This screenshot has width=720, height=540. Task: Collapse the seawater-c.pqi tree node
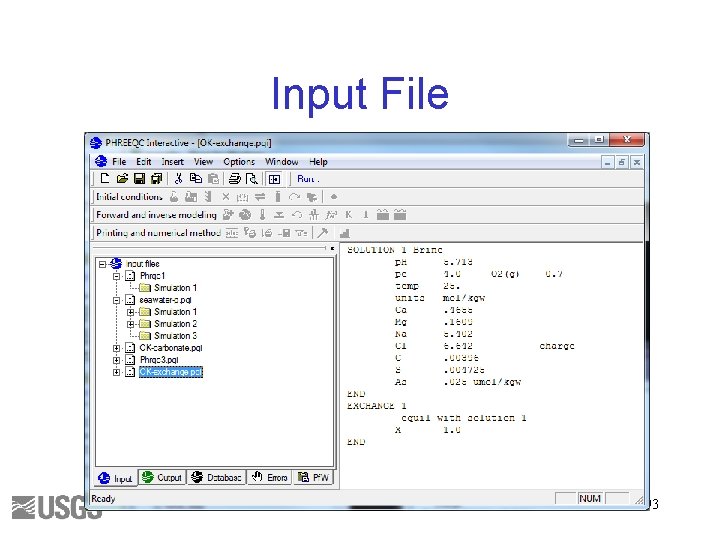(x=117, y=300)
